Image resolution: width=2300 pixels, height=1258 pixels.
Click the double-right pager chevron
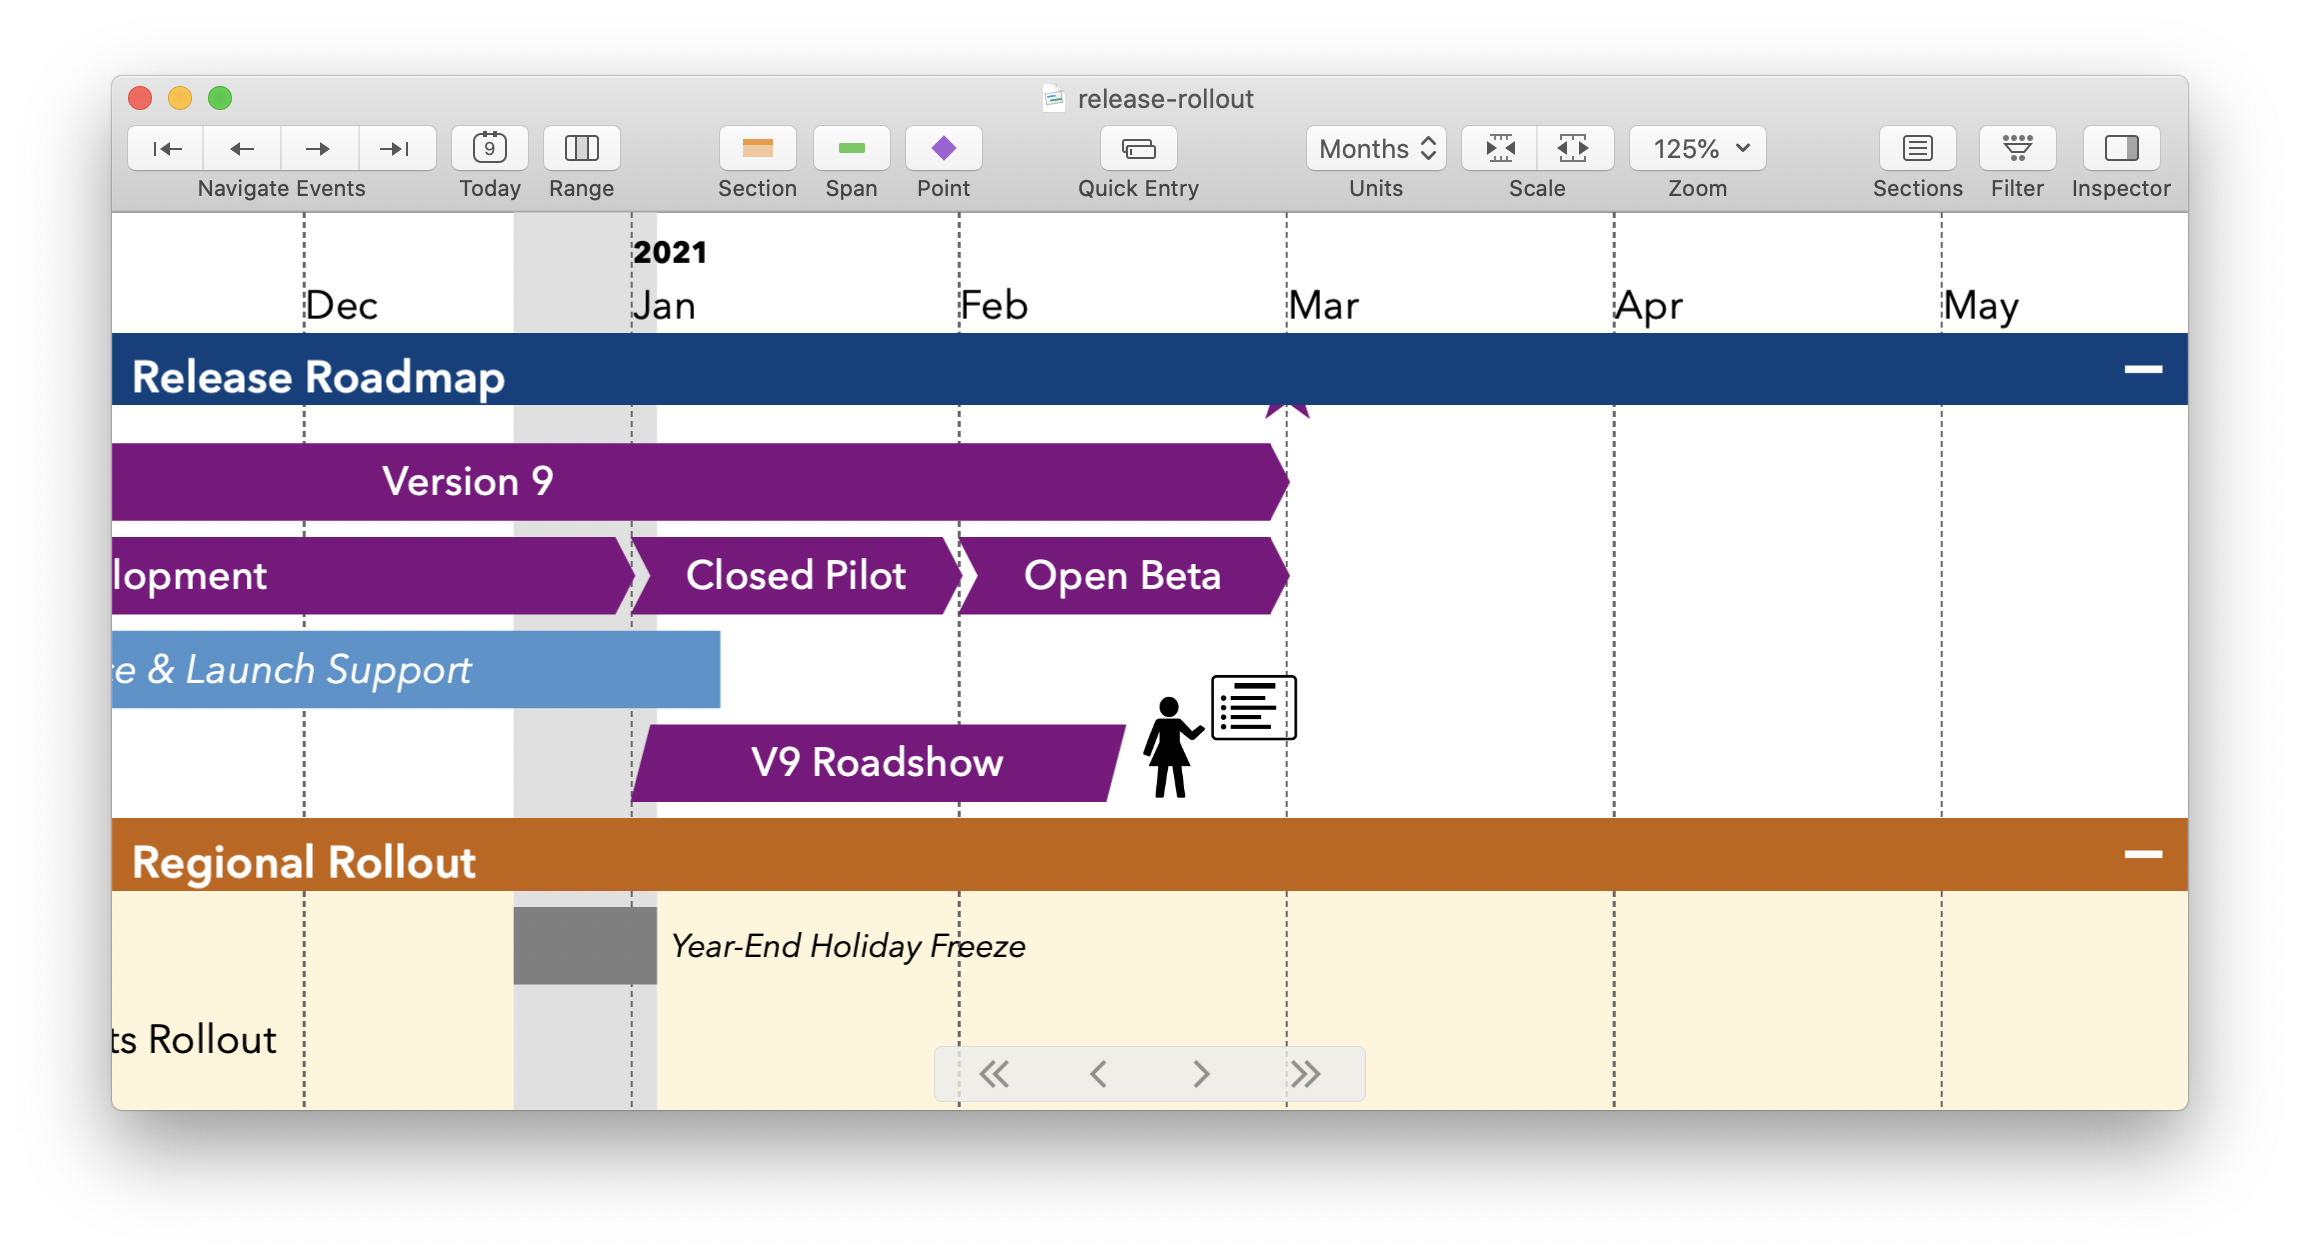[x=1305, y=1073]
